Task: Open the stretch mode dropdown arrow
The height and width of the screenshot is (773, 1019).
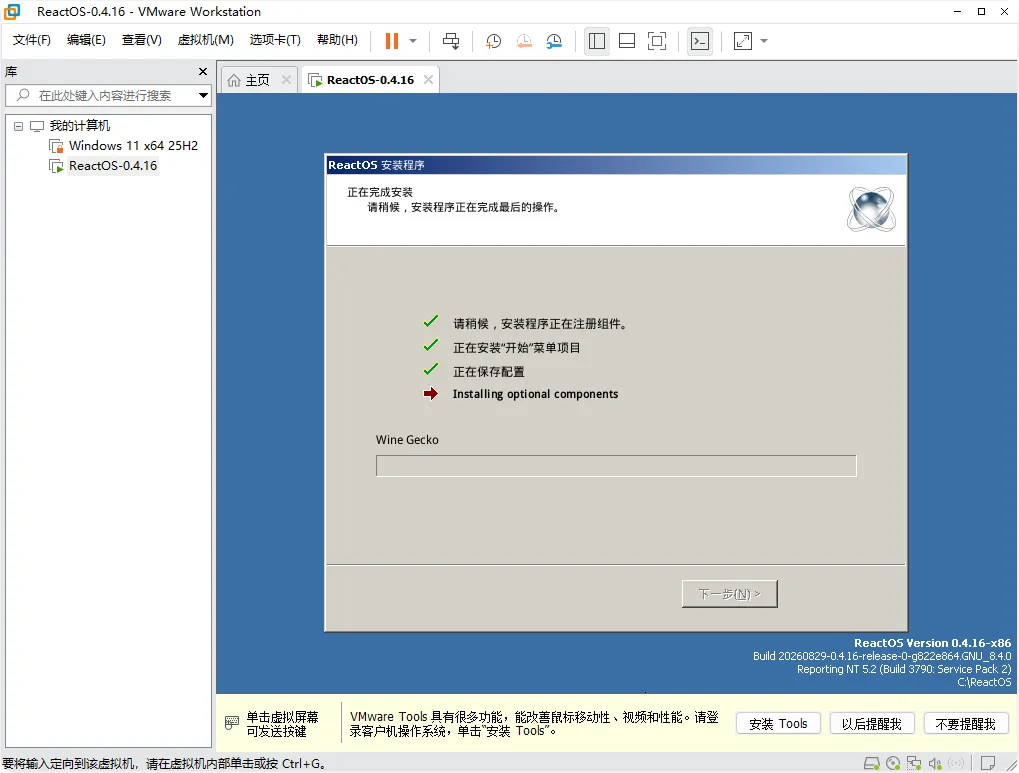Action: [764, 41]
